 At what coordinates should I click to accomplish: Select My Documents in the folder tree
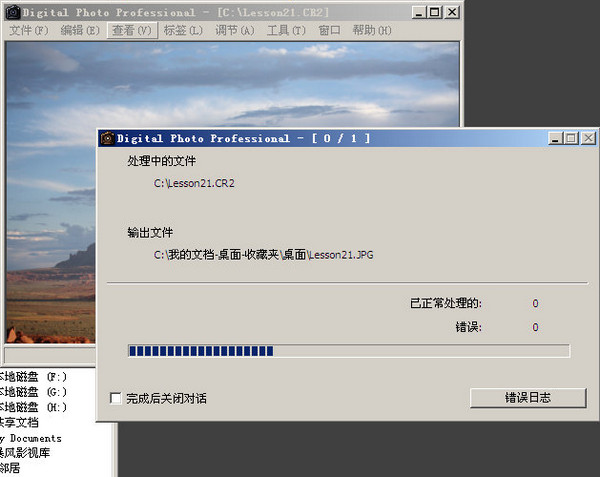pyautogui.click(x=30, y=438)
